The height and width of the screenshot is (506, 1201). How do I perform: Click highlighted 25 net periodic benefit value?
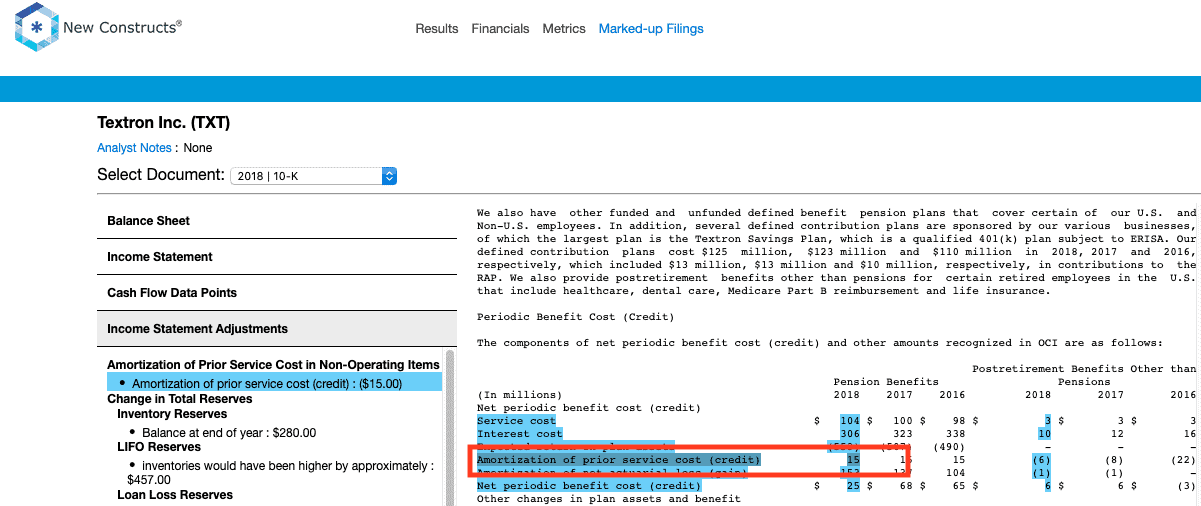[852, 485]
